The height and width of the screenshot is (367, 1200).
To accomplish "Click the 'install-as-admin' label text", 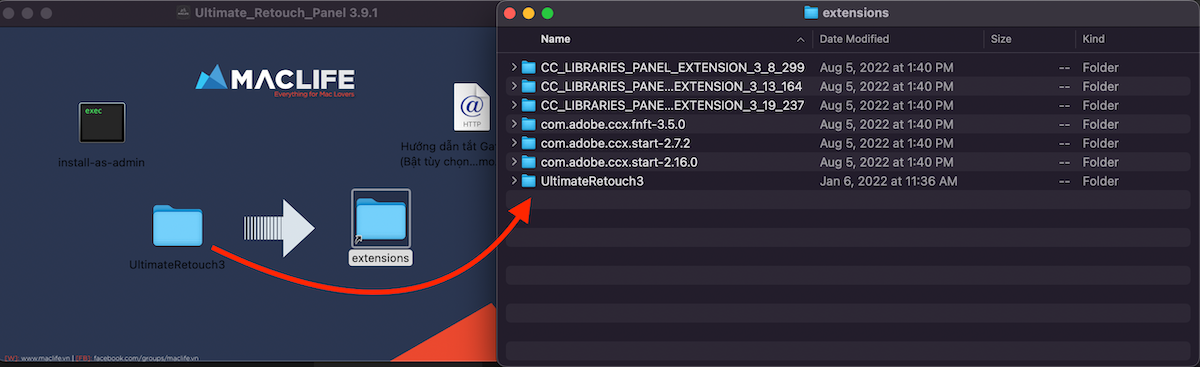I will click(102, 162).
